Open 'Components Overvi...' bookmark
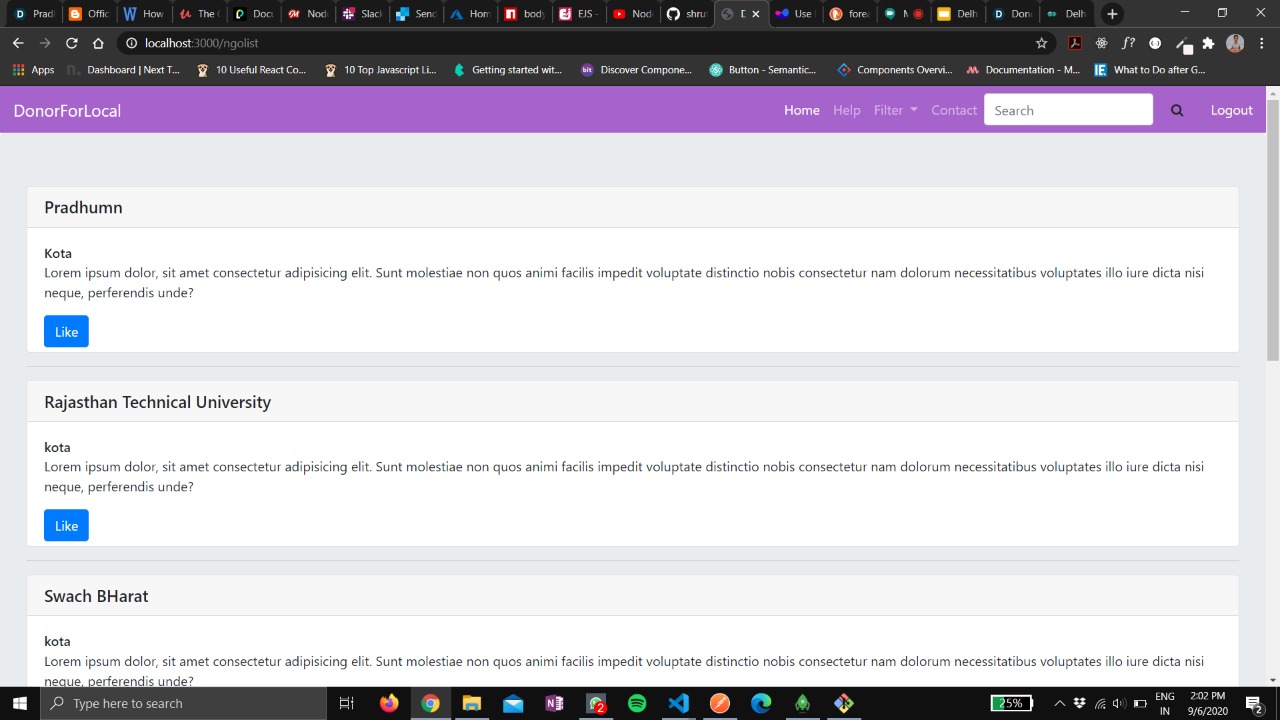This screenshot has height=720, width=1280. (894, 70)
